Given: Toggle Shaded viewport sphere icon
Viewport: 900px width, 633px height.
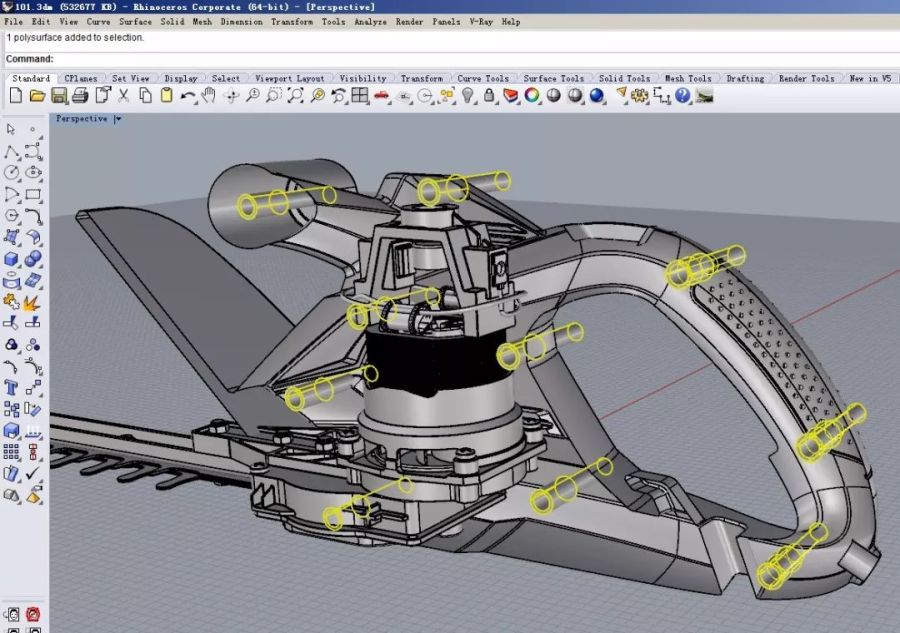Looking at the screenshot, I should point(554,96).
